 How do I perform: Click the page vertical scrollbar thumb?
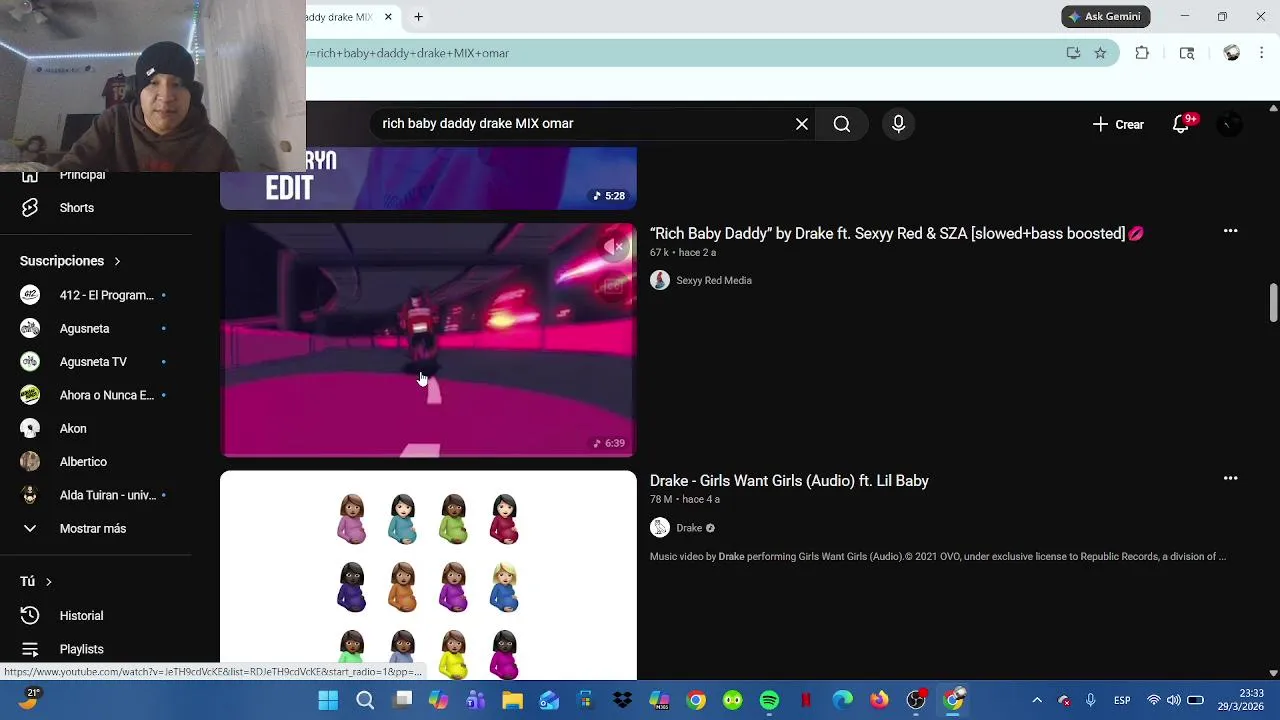[x=1273, y=303]
